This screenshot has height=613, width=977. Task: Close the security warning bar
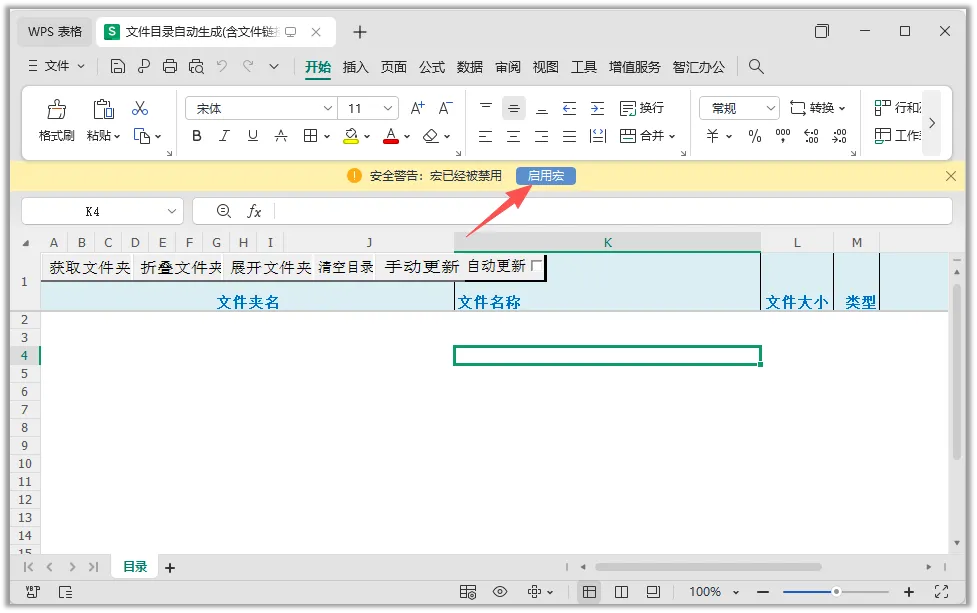click(951, 176)
